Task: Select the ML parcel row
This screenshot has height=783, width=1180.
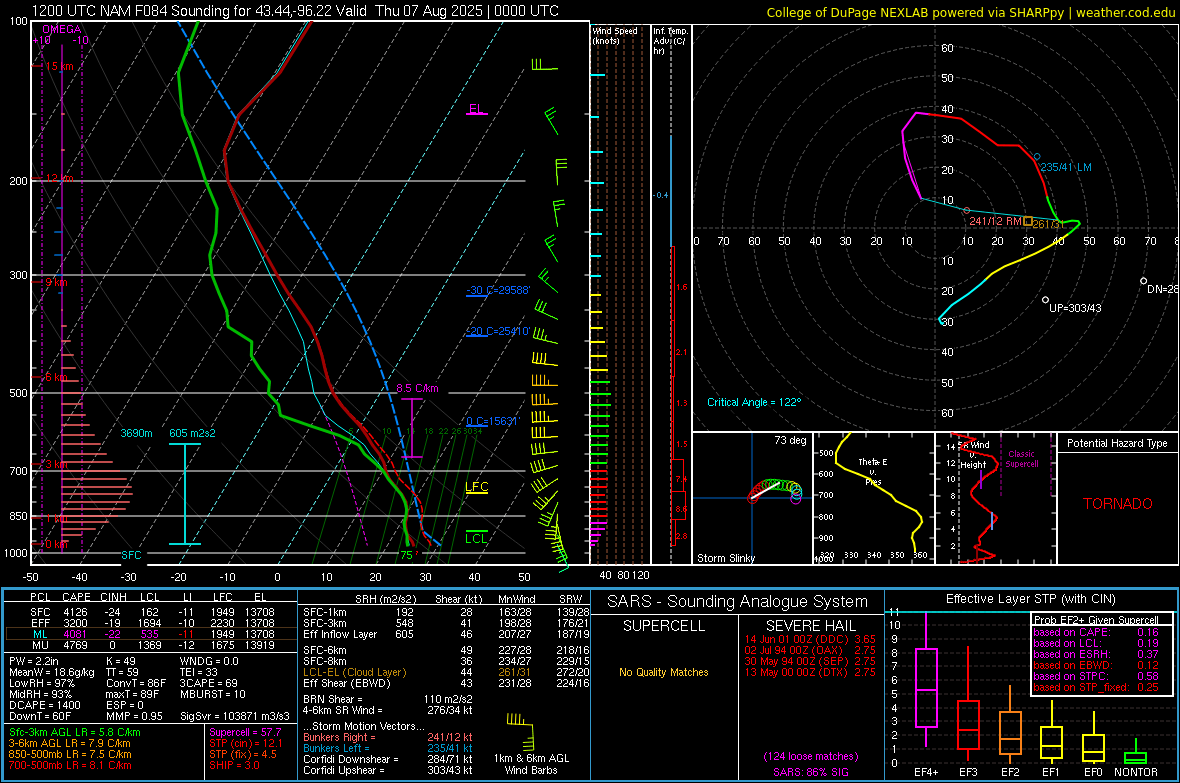Action: point(151,634)
